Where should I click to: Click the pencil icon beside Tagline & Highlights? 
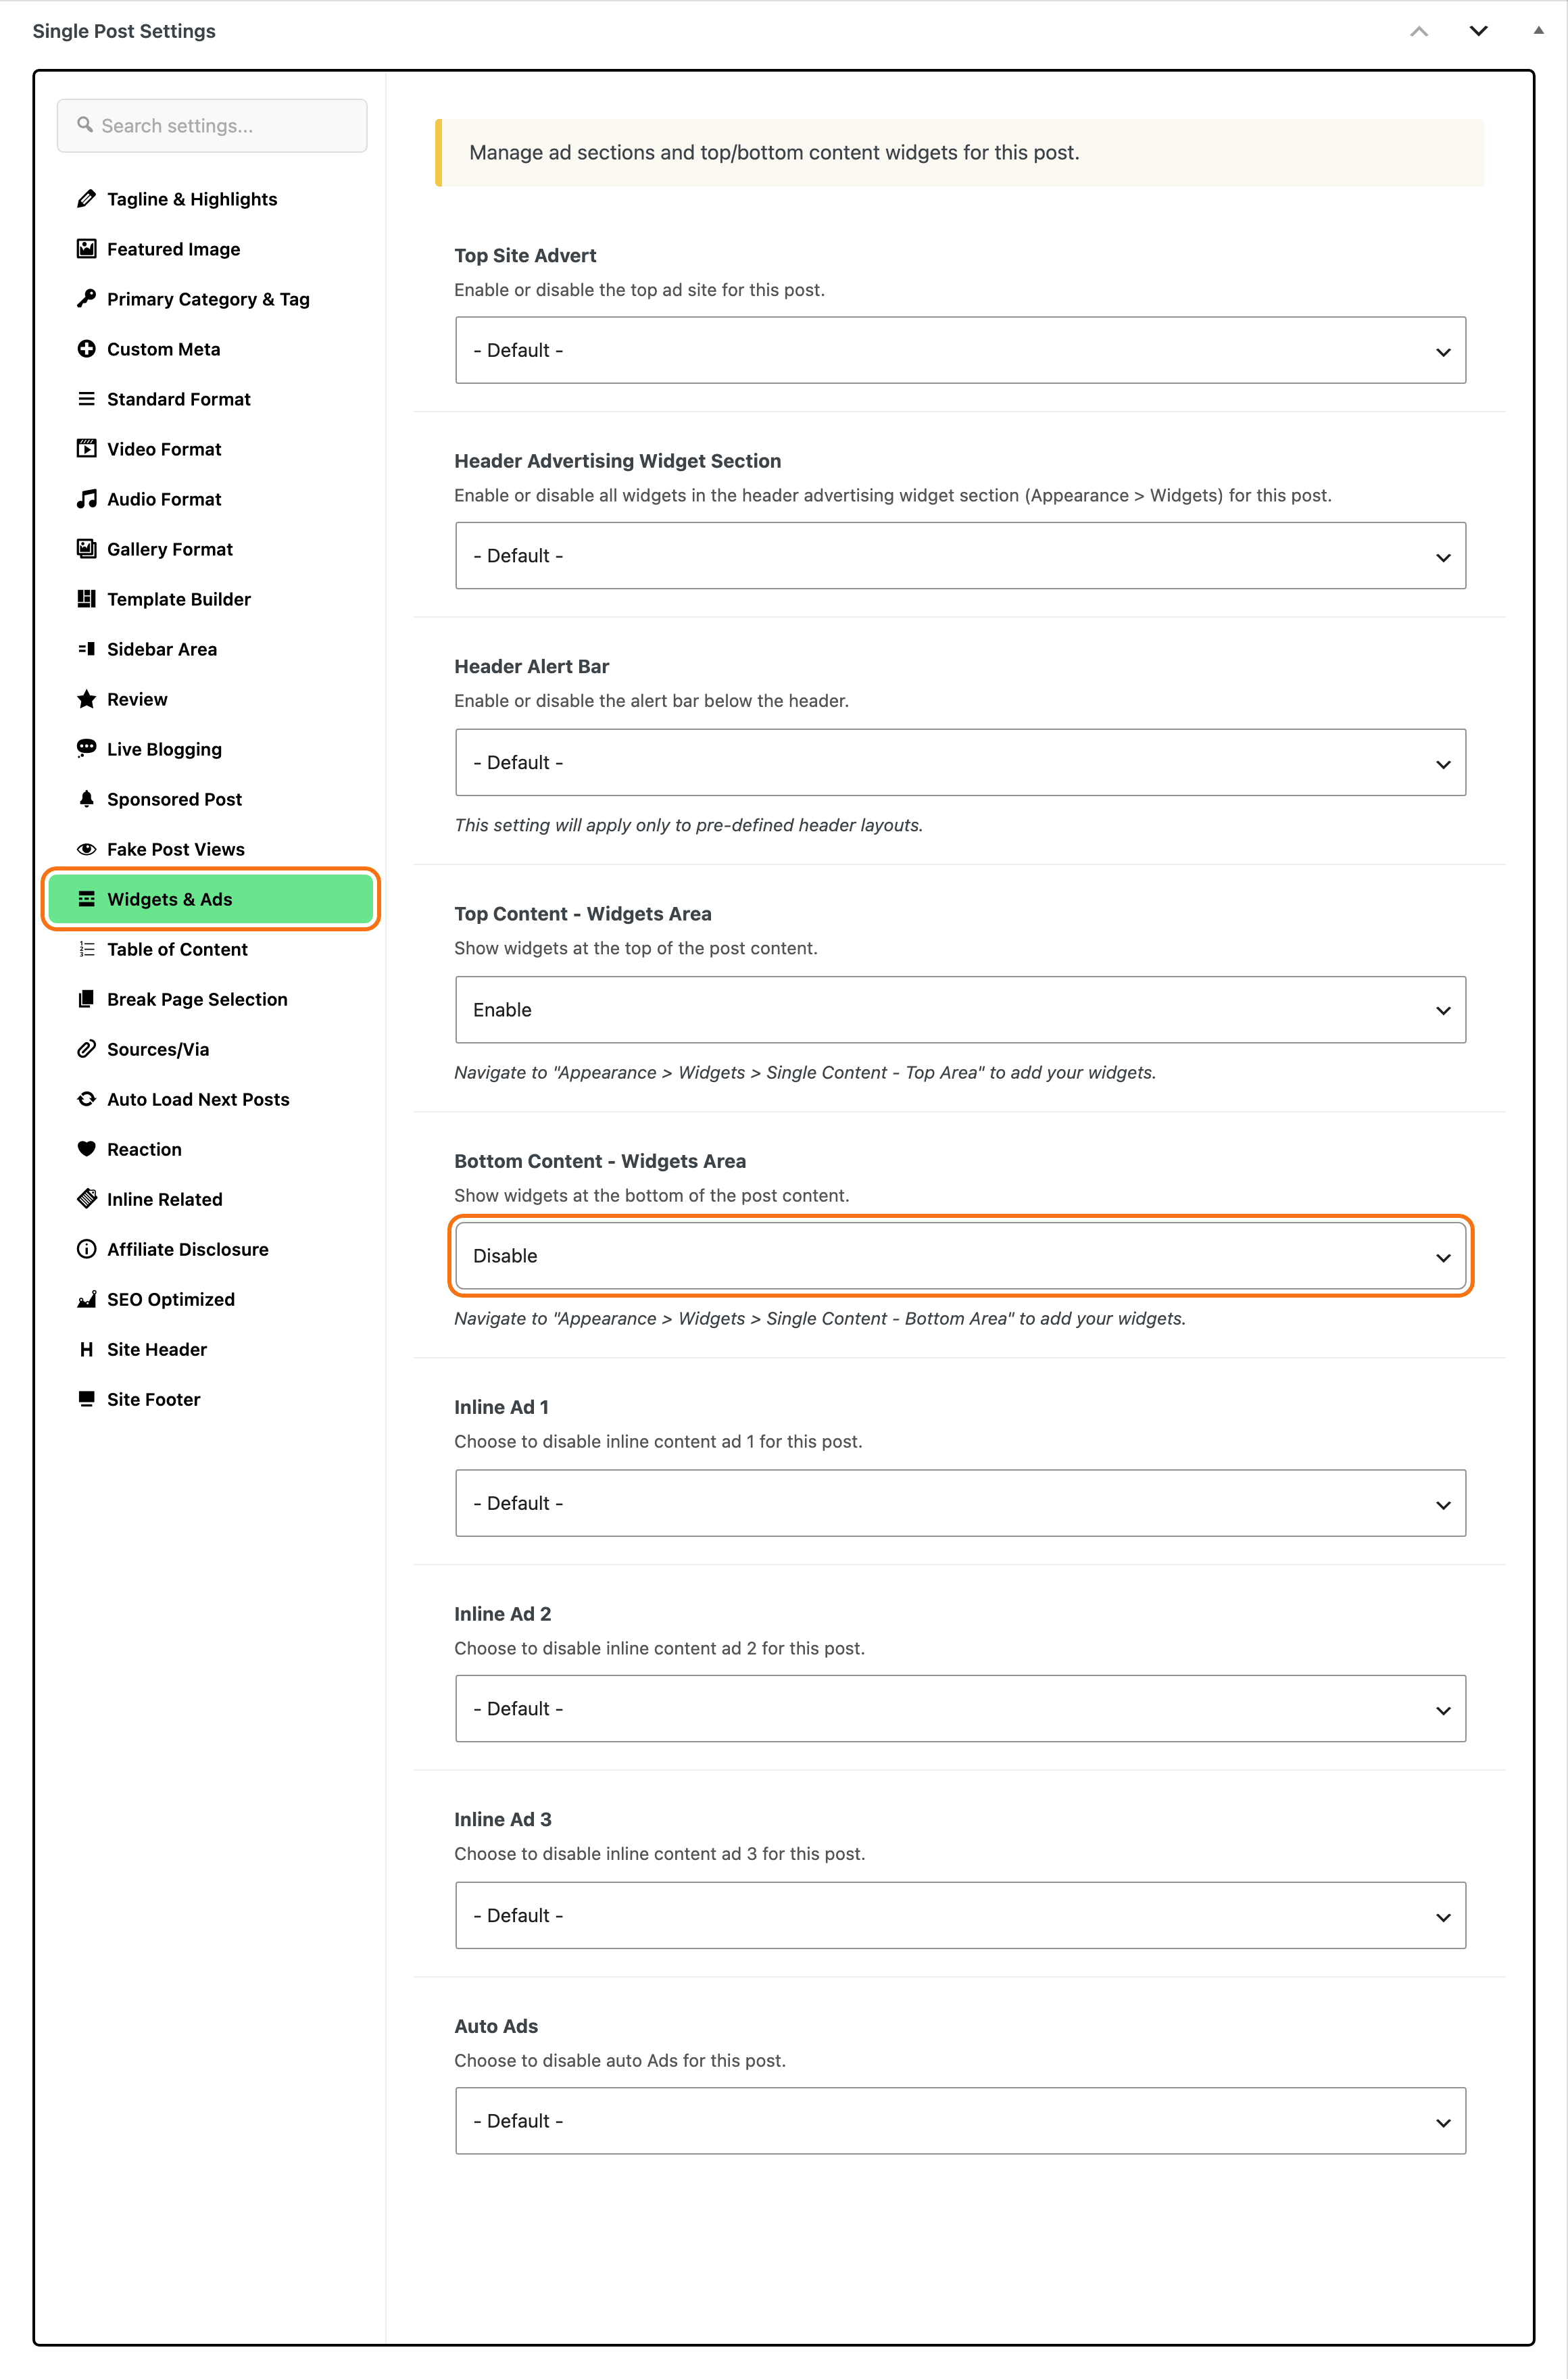click(87, 199)
